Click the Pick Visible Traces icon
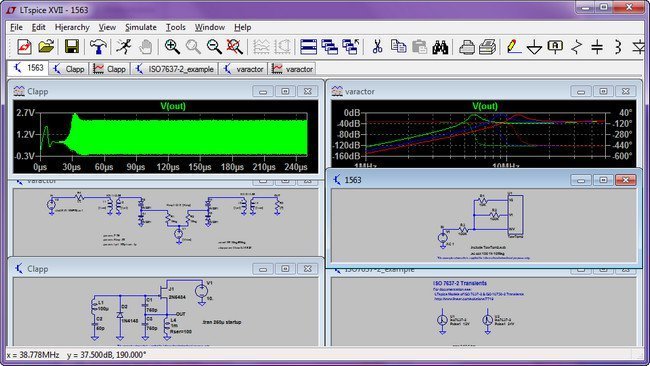 point(282,46)
